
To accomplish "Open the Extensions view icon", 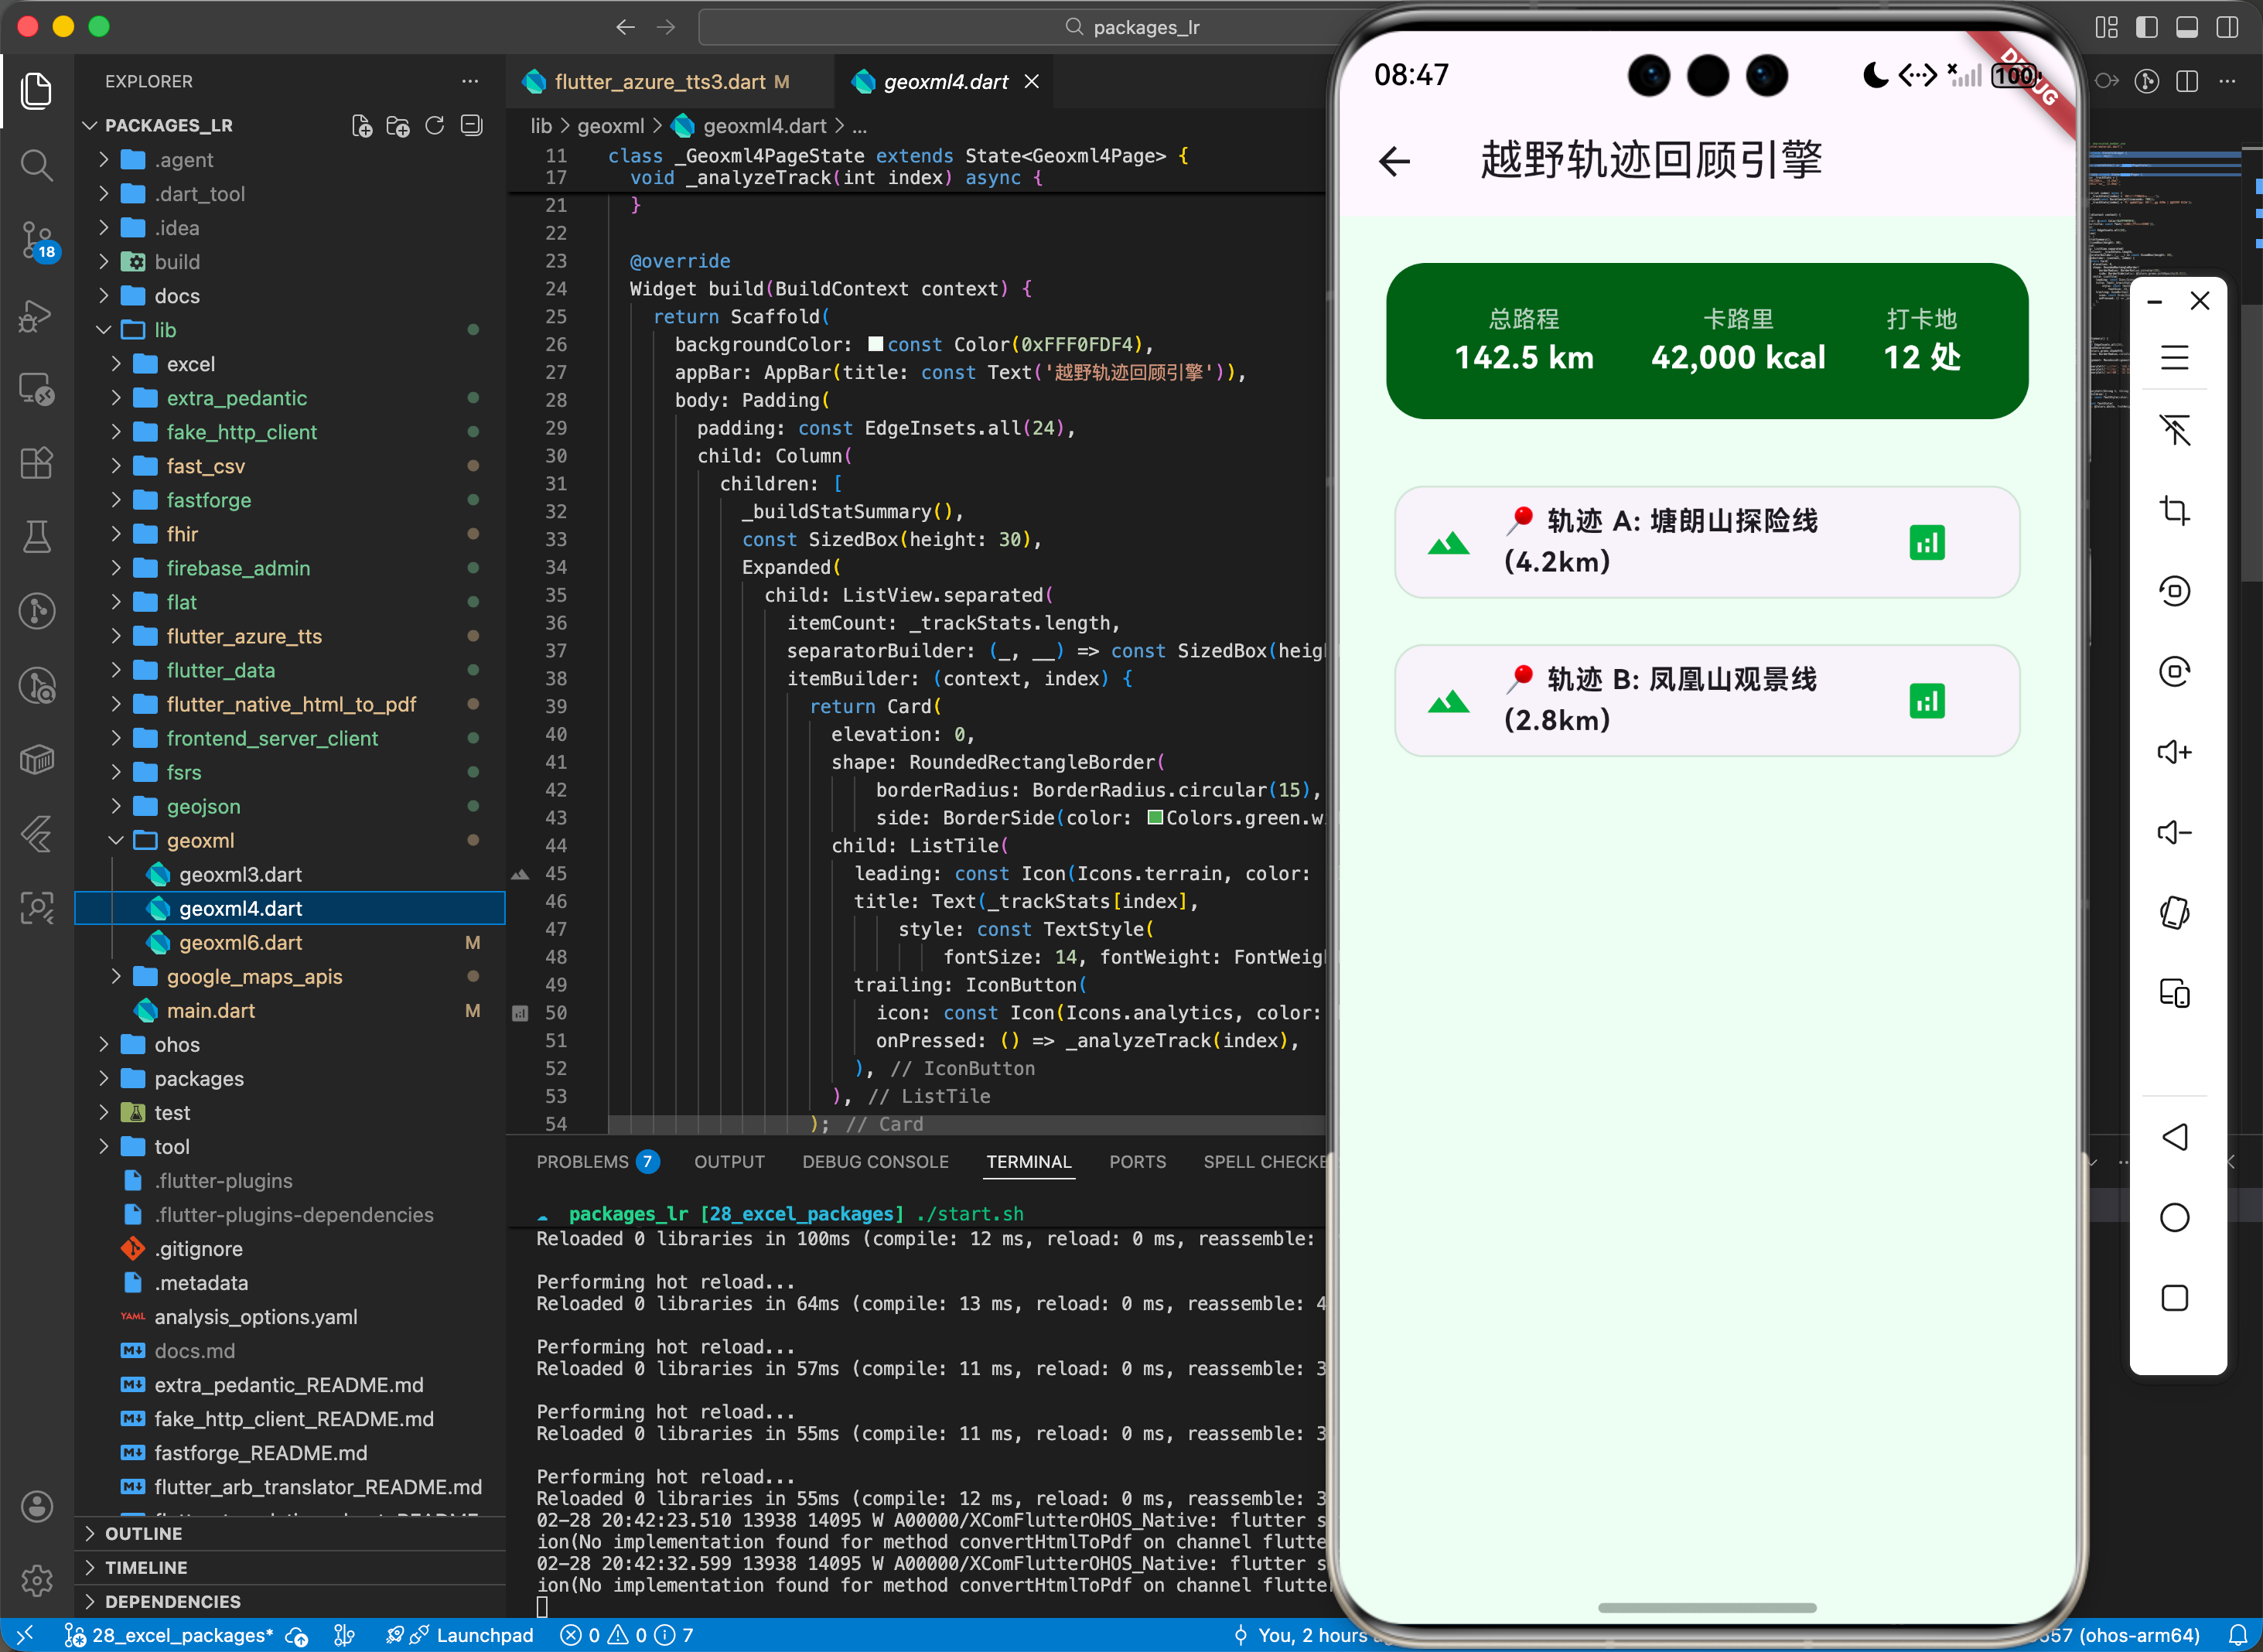I will (37, 463).
